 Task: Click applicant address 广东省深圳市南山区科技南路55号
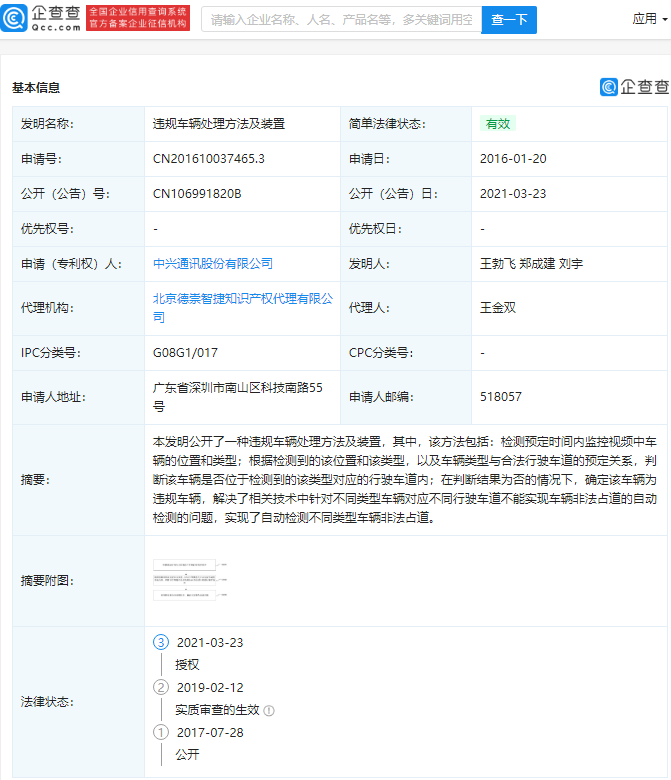[238, 397]
